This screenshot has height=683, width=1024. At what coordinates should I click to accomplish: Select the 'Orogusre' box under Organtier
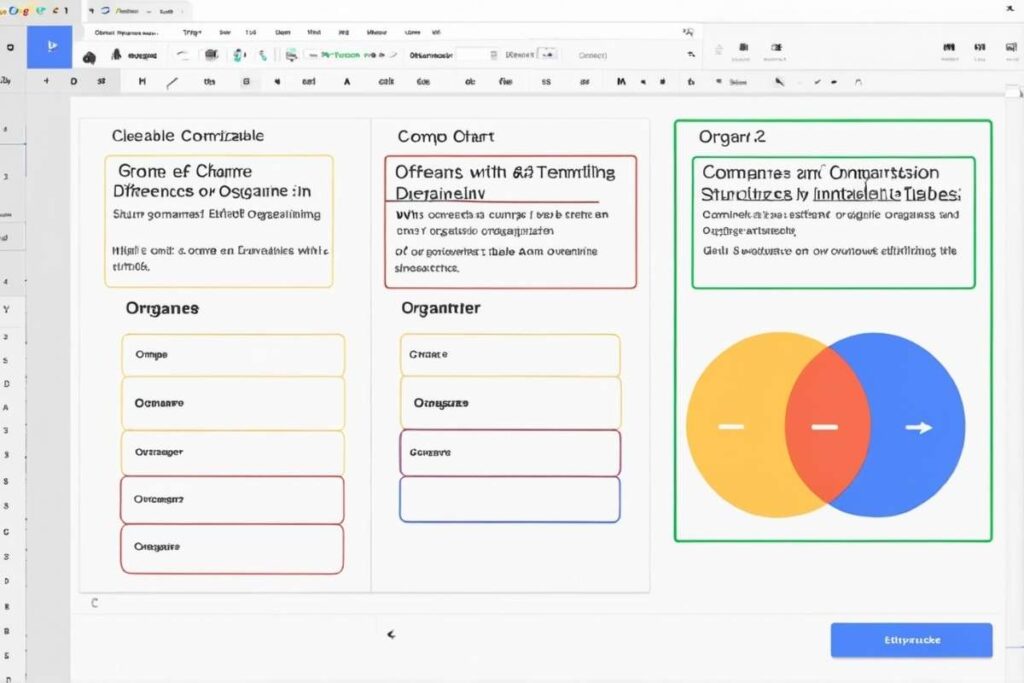point(511,403)
